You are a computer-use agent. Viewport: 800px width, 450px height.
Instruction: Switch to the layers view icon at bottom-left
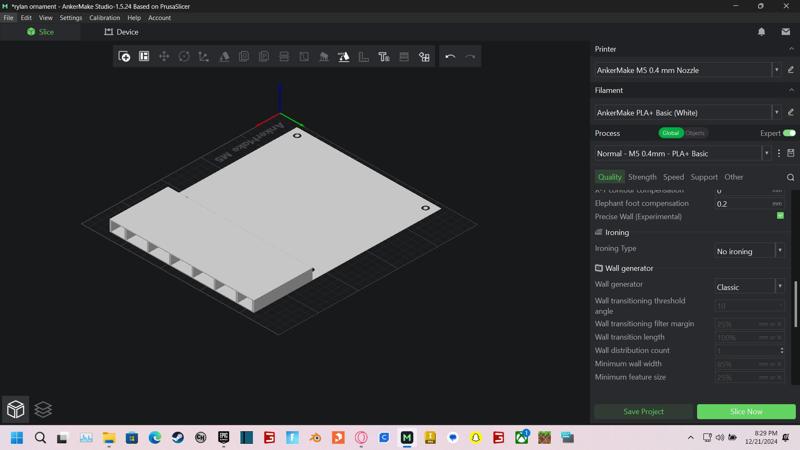pyautogui.click(x=43, y=409)
